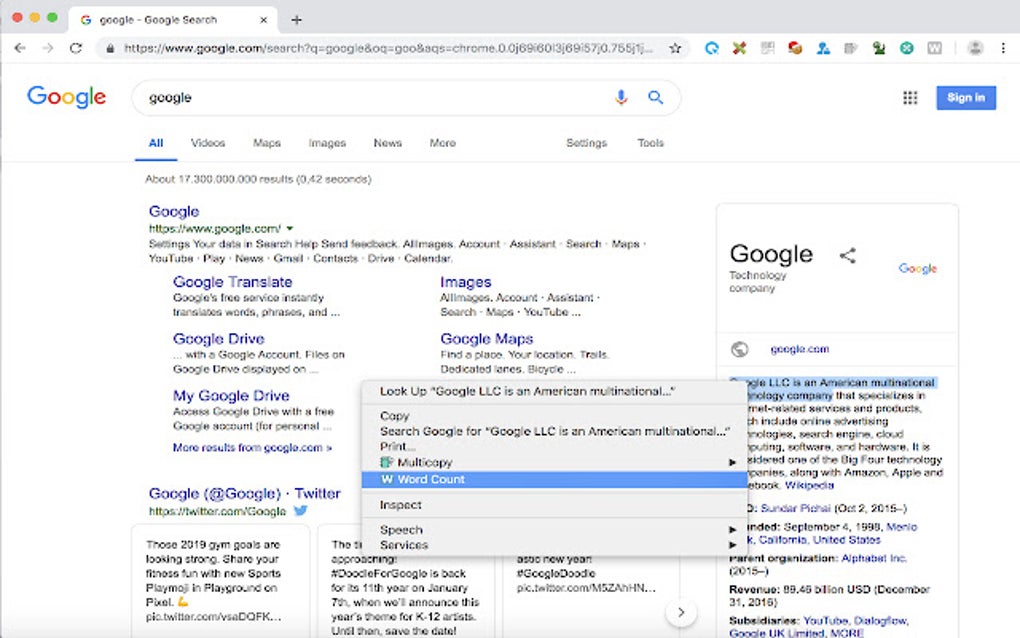Open the Google Drive sitelink

tap(219, 339)
